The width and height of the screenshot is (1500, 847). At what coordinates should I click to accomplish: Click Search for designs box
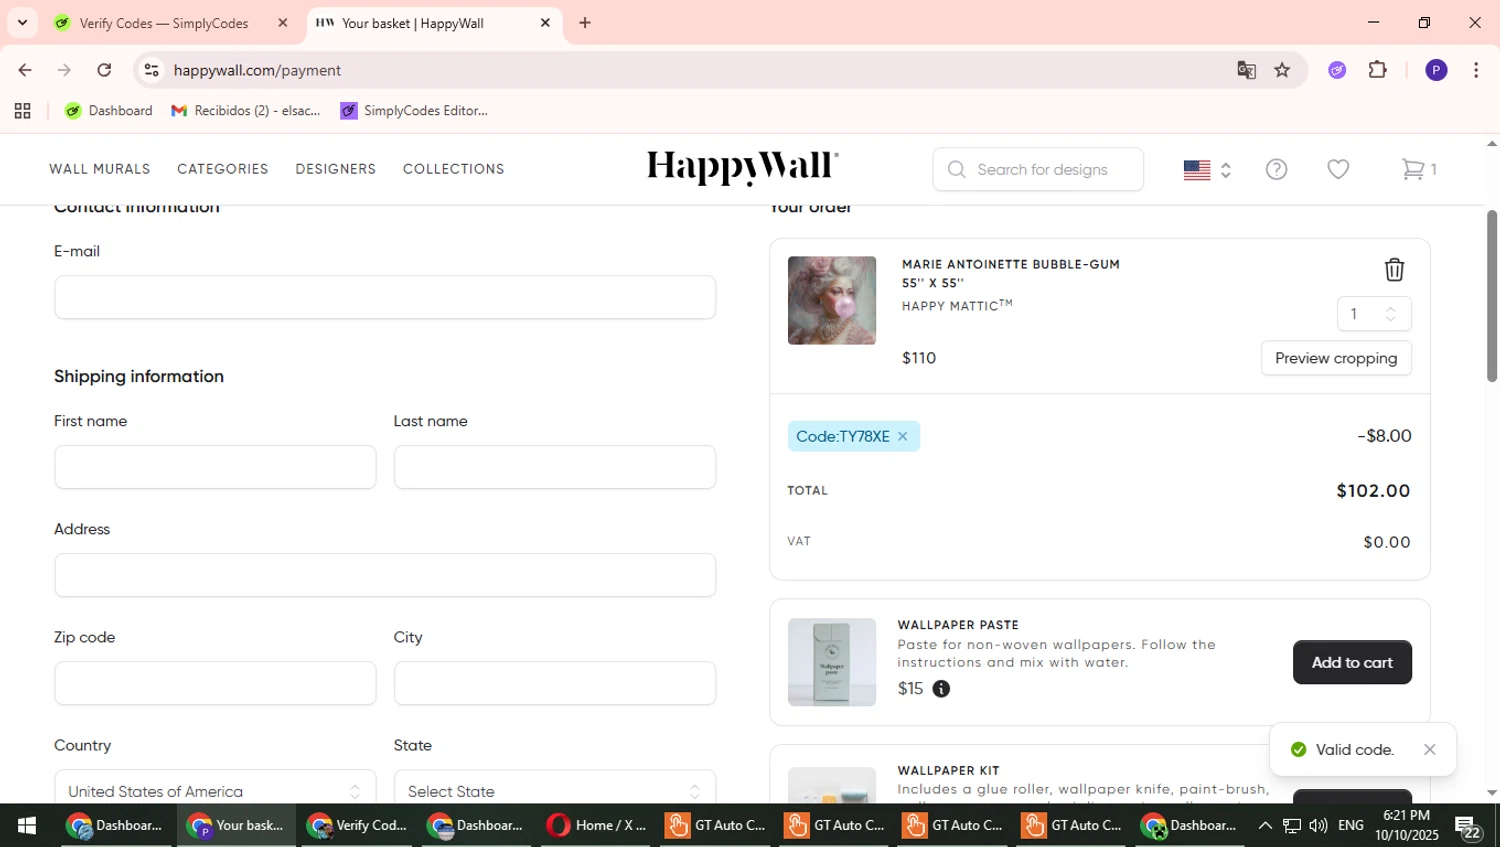(1038, 169)
